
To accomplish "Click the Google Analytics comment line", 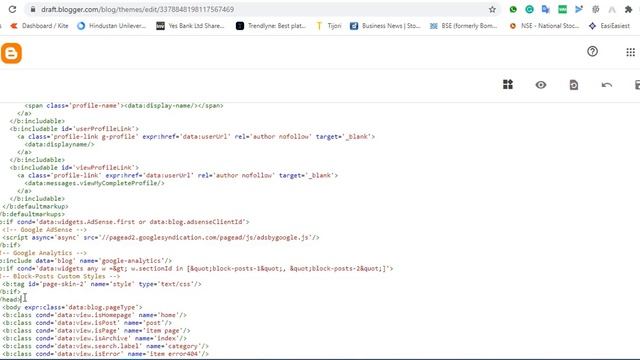I will pyautogui.click(x=43, y=253).
